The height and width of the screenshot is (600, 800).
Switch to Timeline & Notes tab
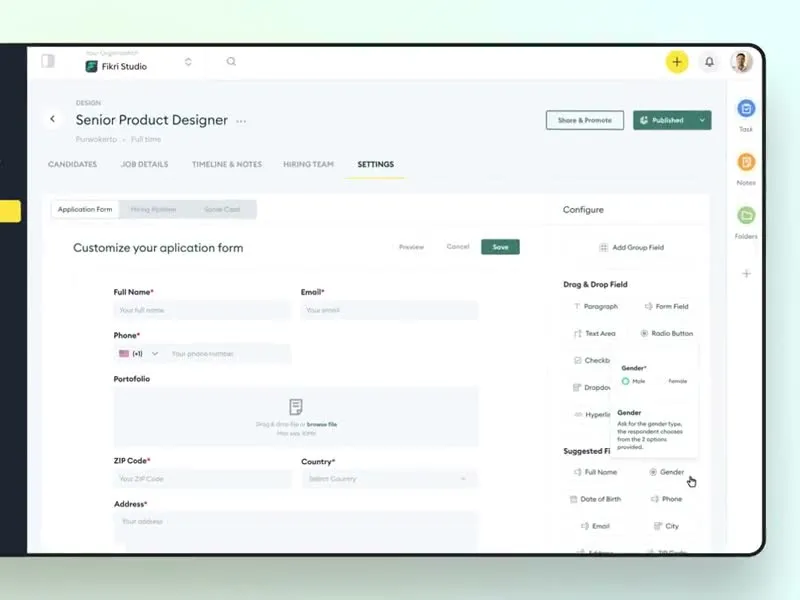(227, 164)
